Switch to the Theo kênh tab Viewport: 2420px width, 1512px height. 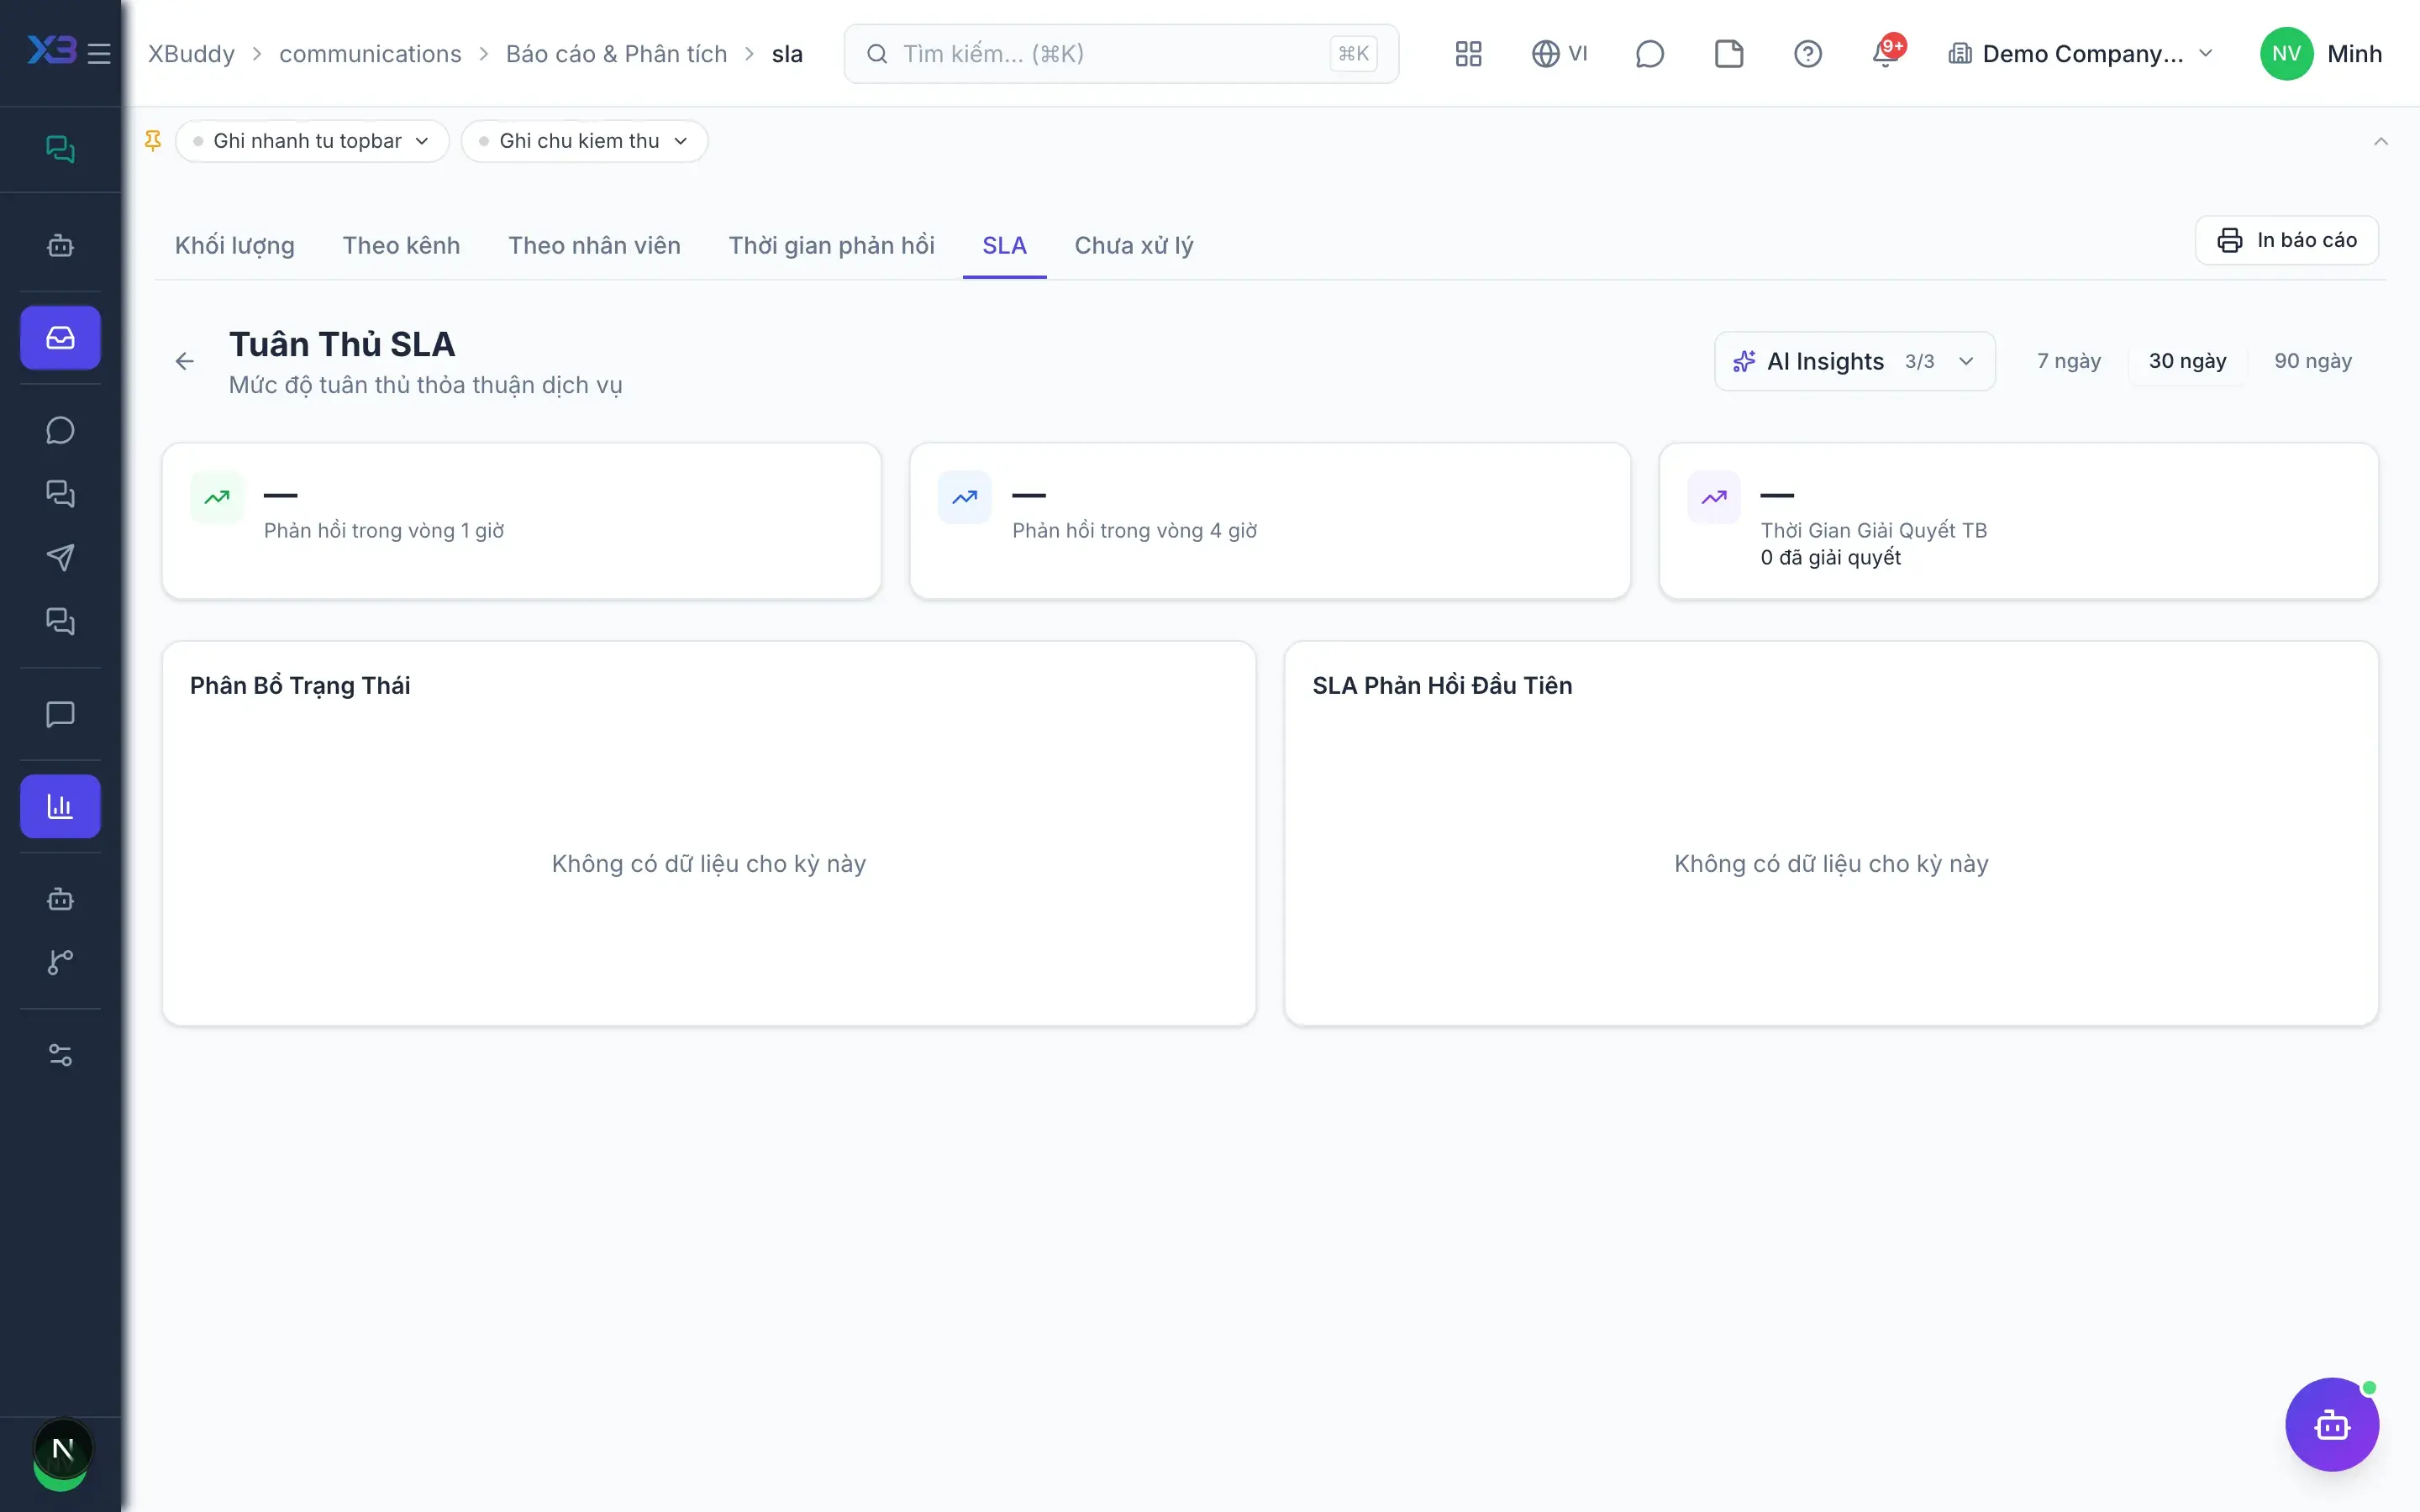coord(401,246)
